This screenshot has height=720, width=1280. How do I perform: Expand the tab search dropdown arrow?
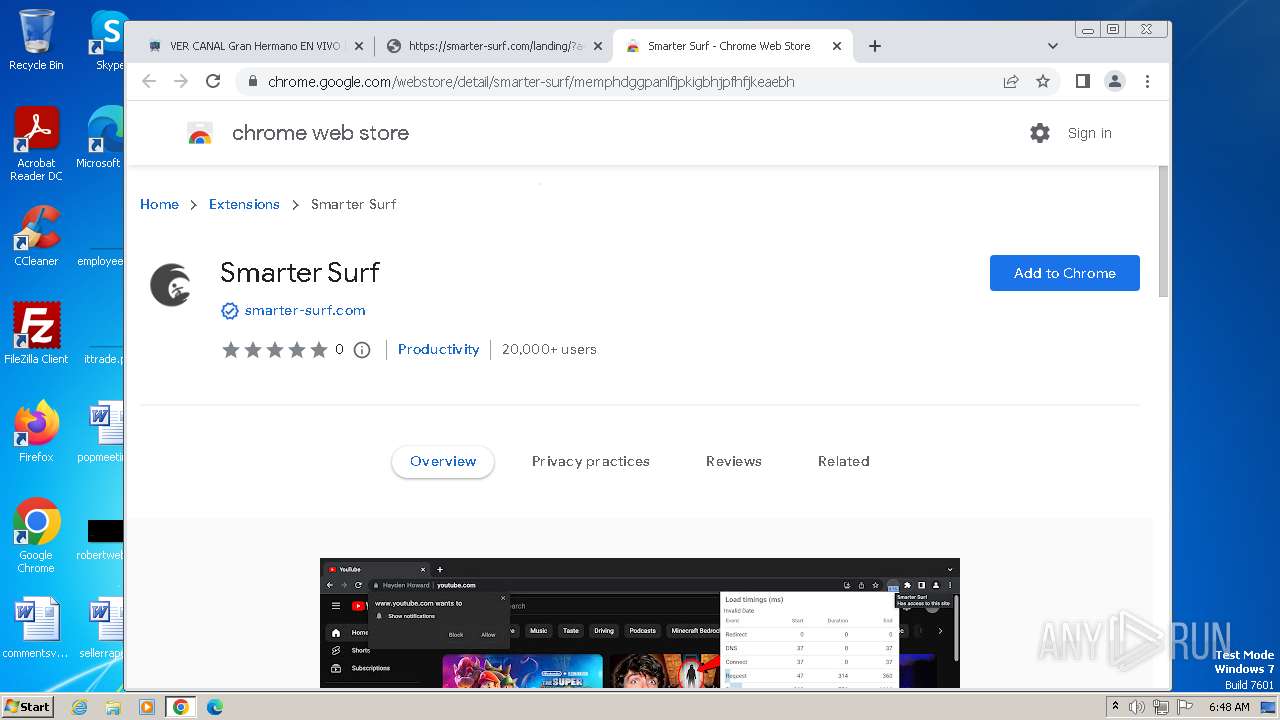[x=1052, y=46]
